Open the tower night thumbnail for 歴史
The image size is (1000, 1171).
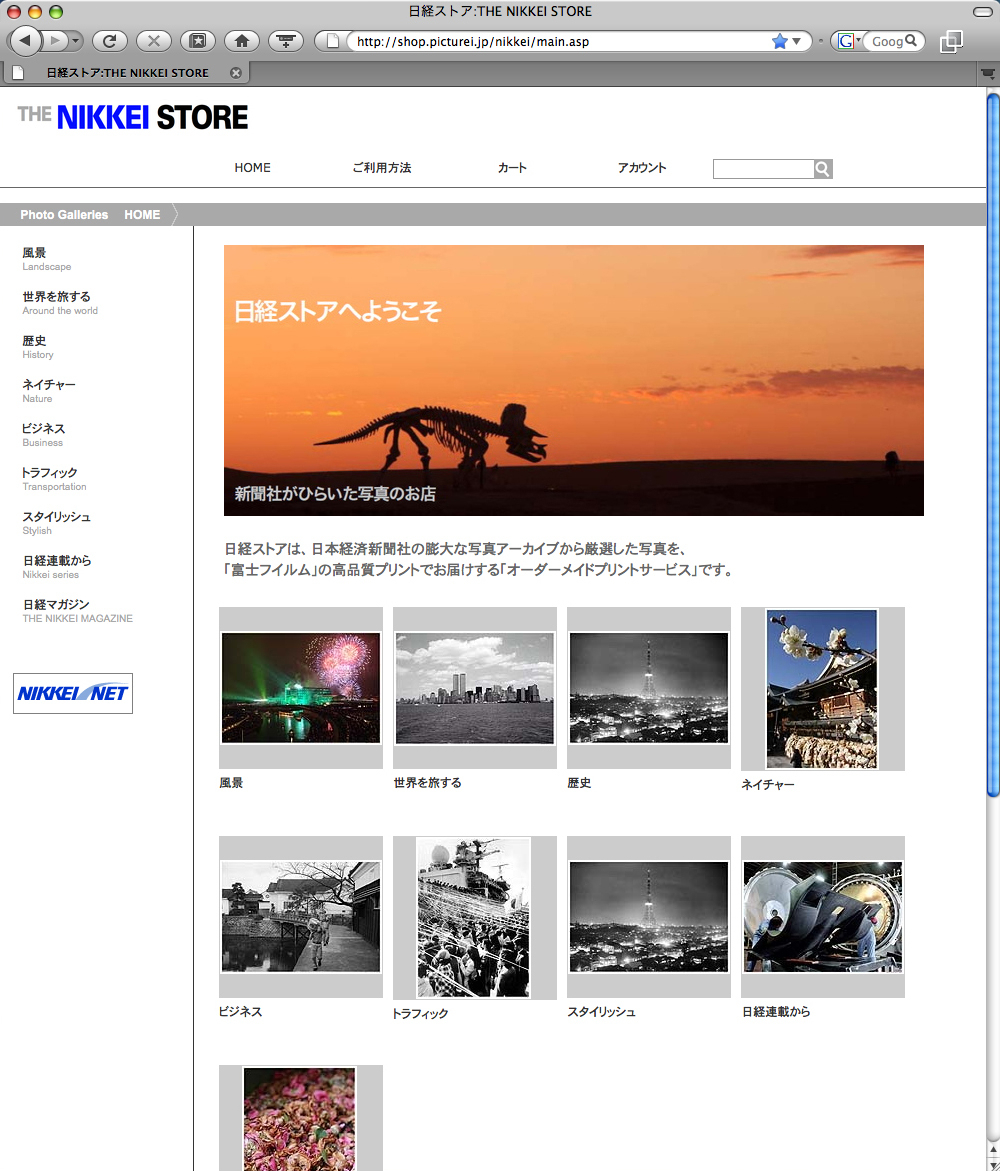(648, 688)
